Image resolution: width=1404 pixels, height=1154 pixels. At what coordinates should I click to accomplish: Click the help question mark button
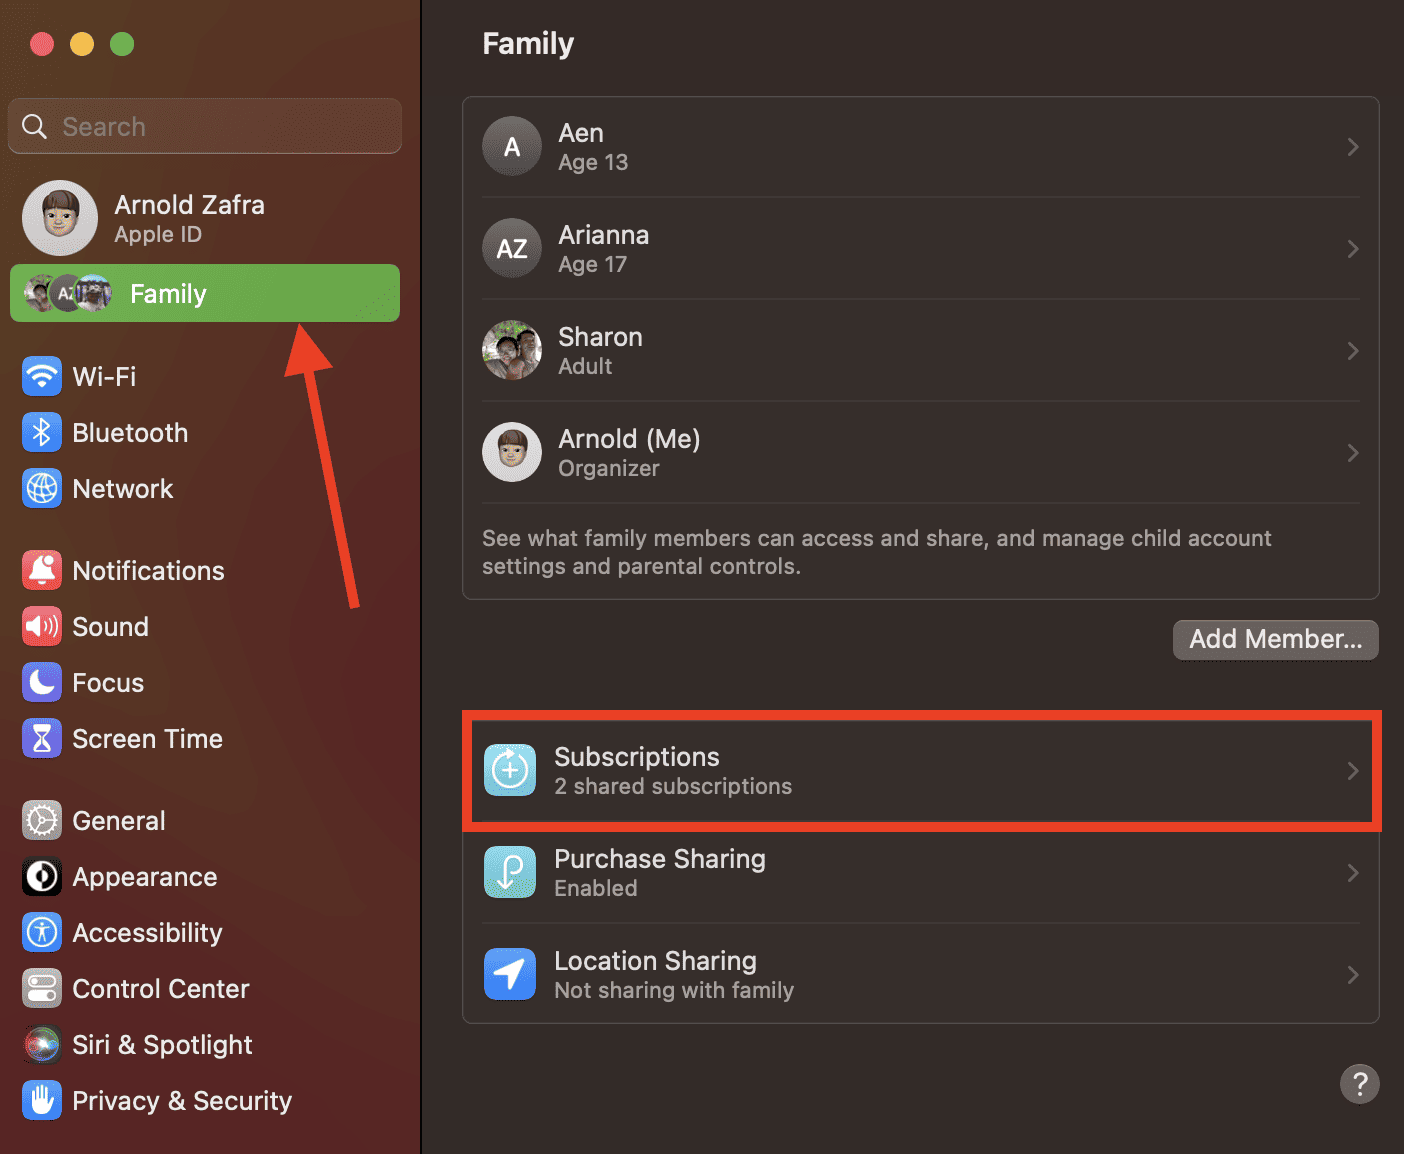1359,1084
